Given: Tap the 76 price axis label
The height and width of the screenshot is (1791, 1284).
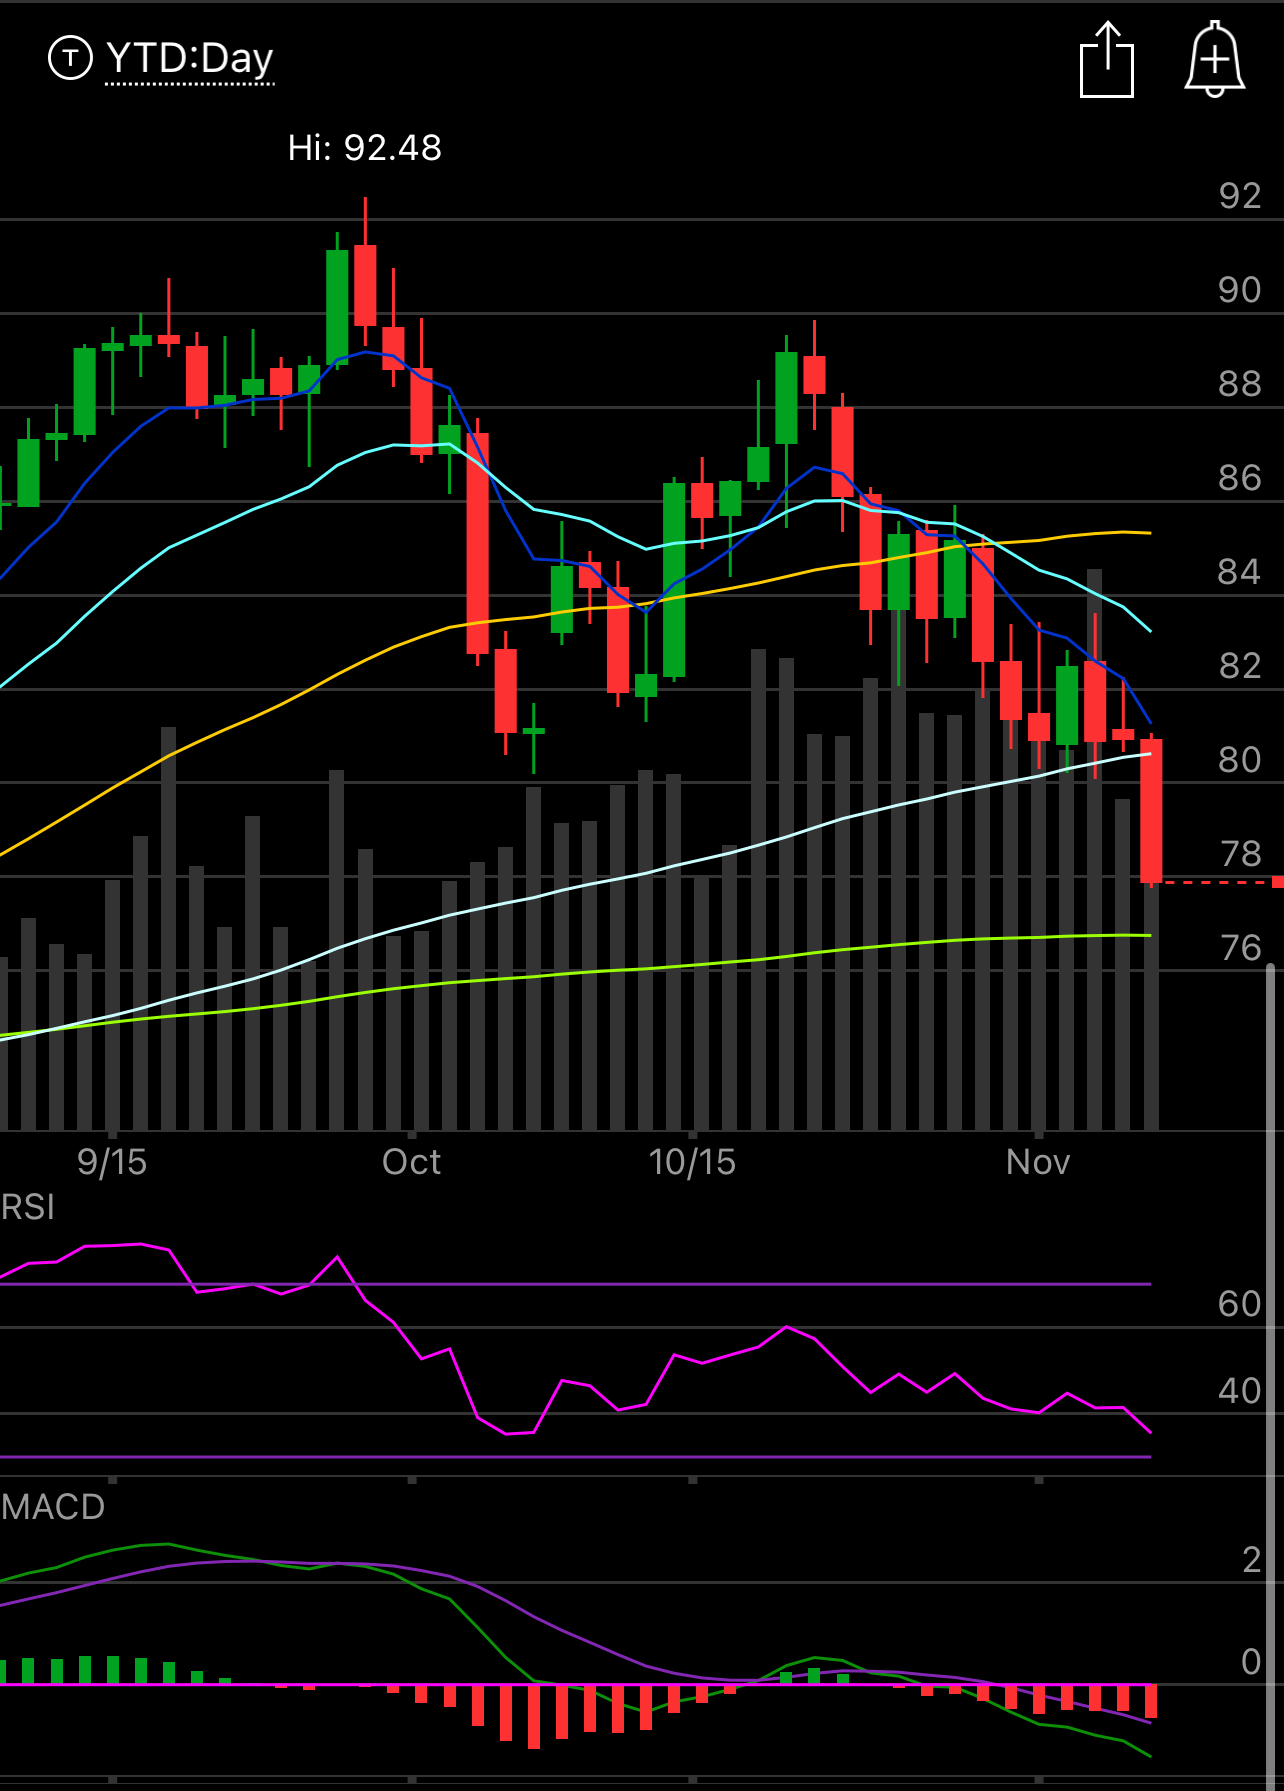Looking at the screenshot, I should click(1240, 948).
